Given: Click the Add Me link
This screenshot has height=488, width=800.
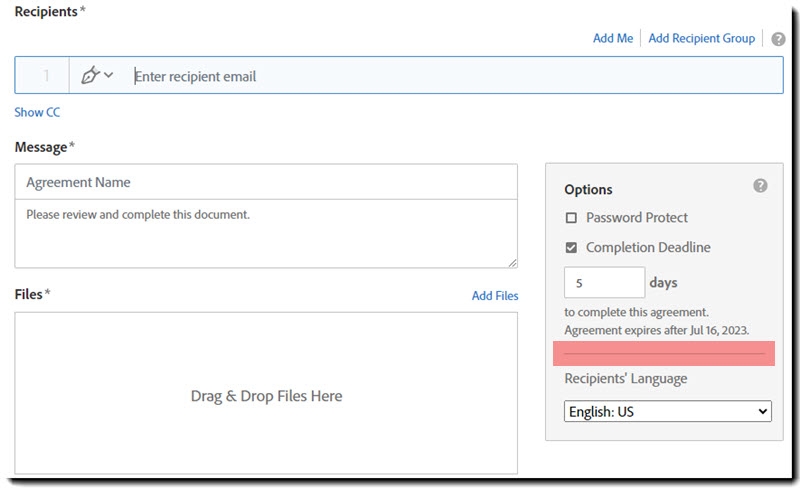Looking at the screenshot, I should pos(613,38).
